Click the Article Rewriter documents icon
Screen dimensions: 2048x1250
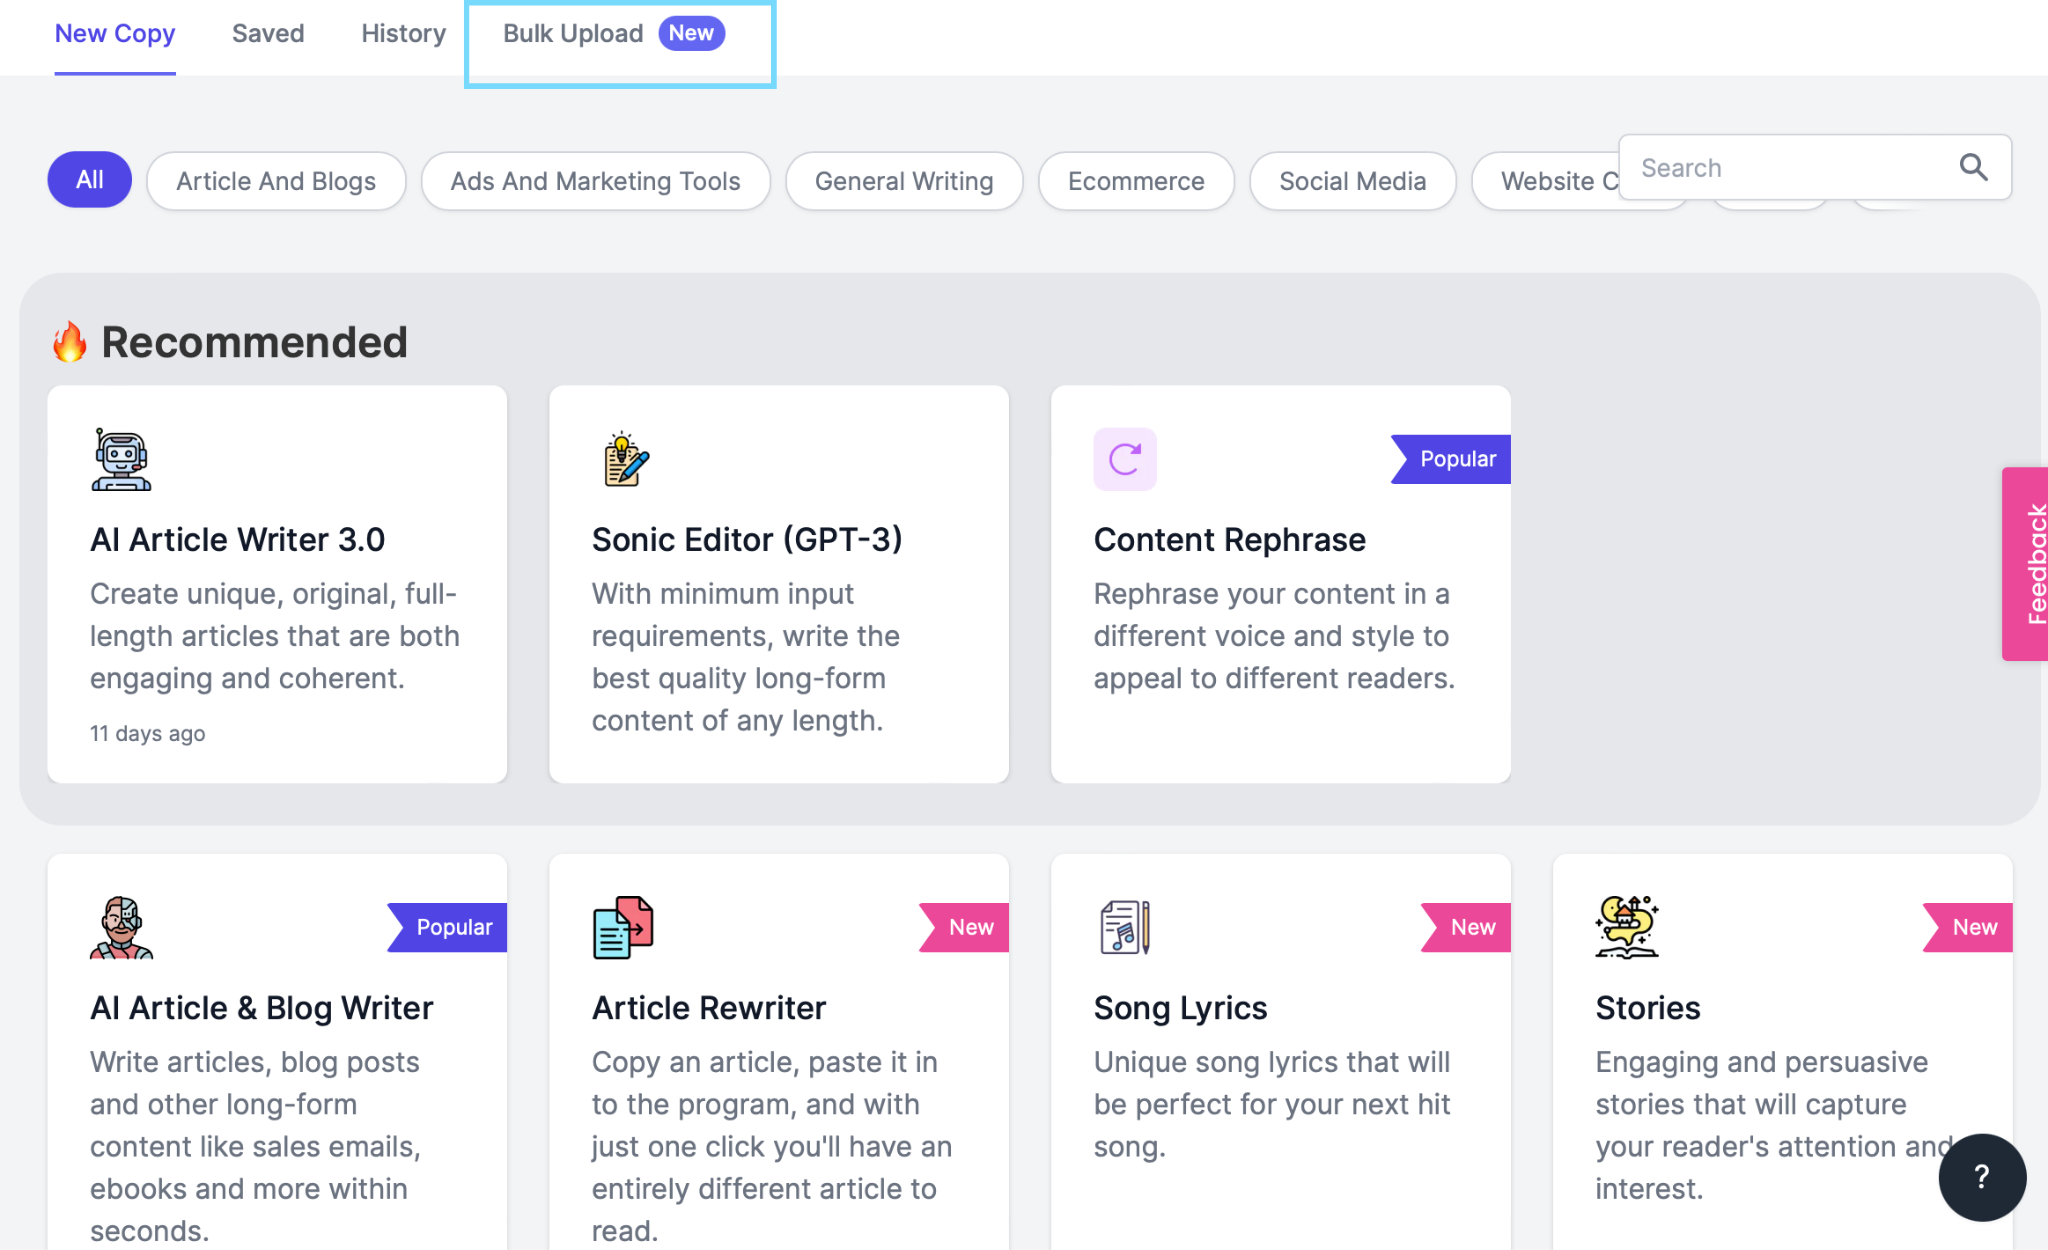pos(623,928)
